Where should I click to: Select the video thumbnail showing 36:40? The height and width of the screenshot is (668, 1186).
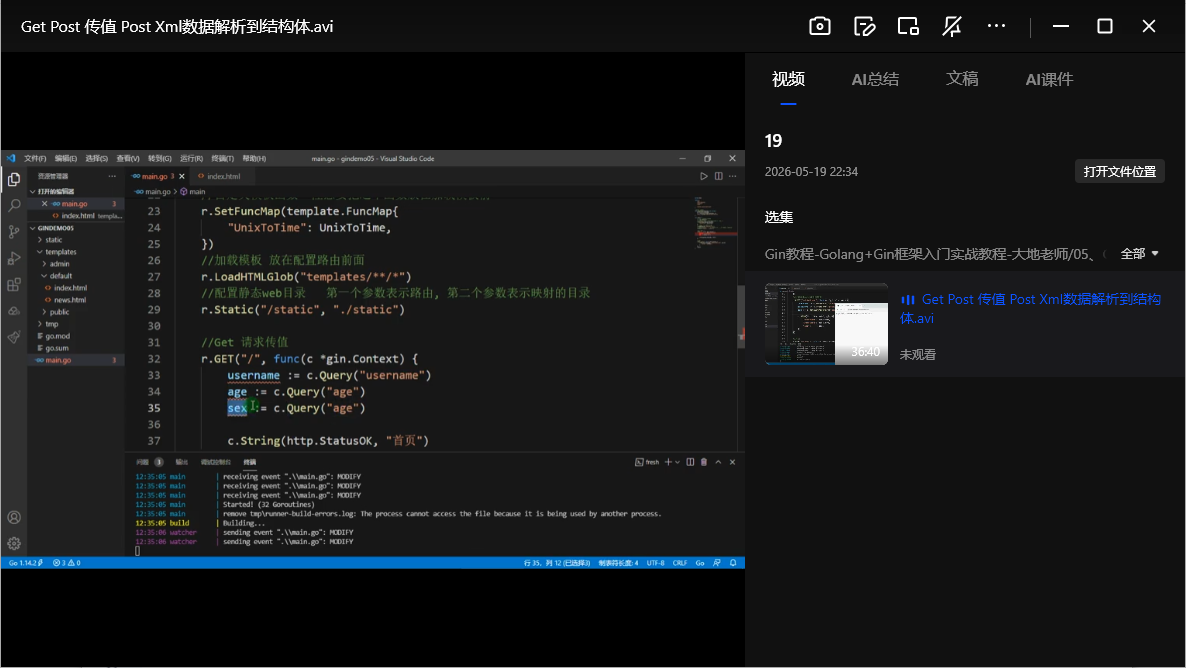(826, 324)
